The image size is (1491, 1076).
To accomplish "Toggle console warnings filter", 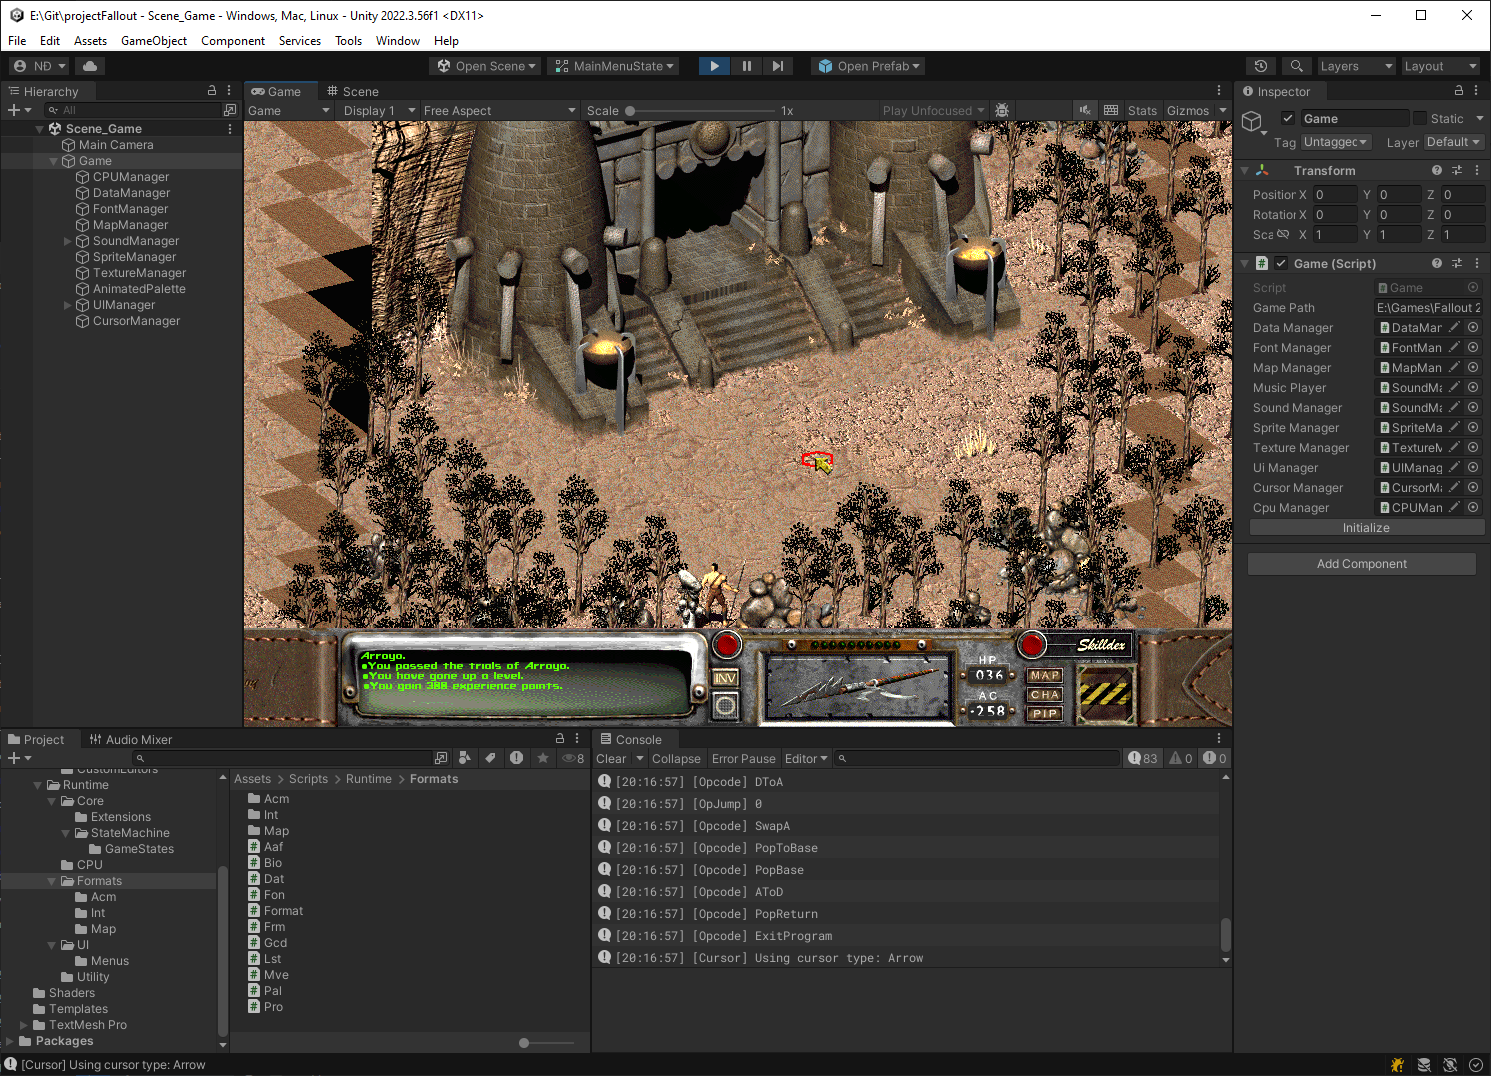I will (1181, 758).
